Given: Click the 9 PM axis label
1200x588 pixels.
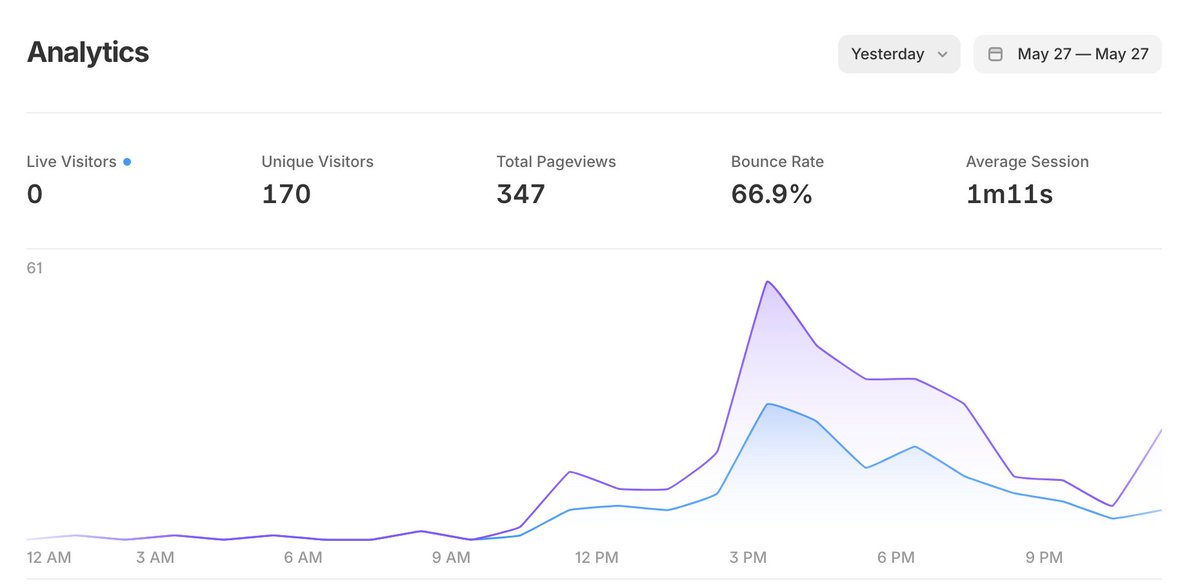Looking at the screenshot, I should click(1043, 557).
